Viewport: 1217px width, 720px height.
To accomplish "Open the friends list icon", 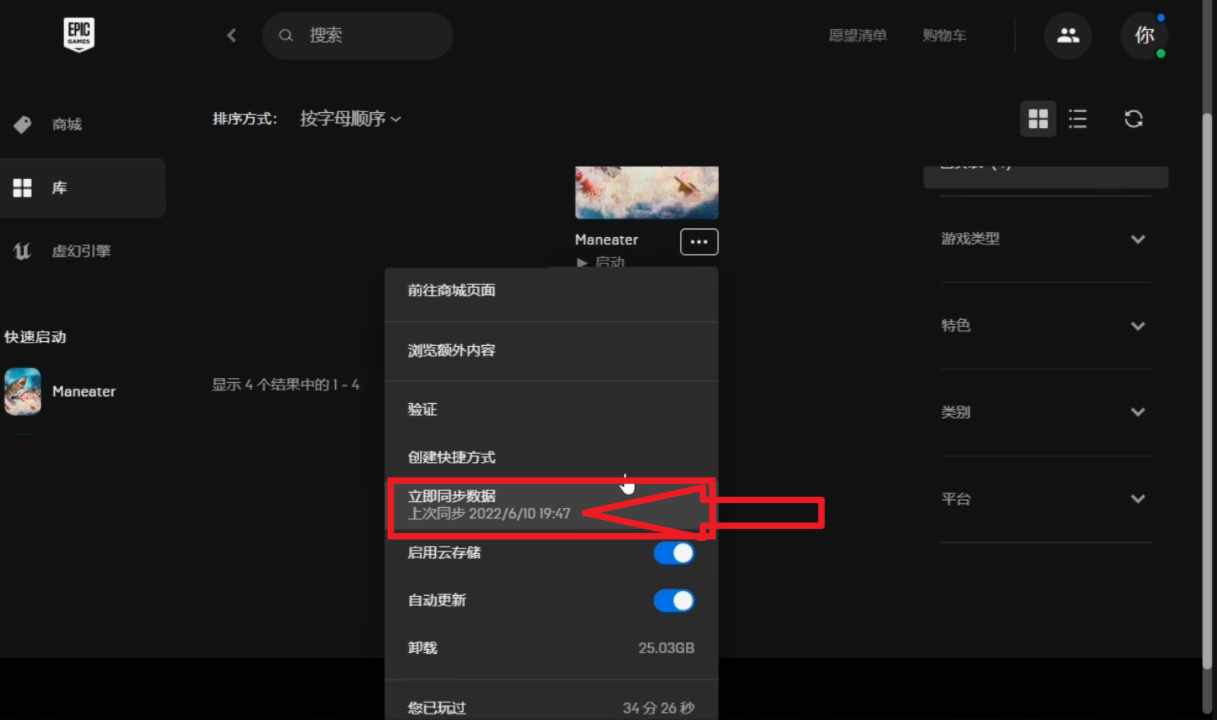I will pos(1068,36).
